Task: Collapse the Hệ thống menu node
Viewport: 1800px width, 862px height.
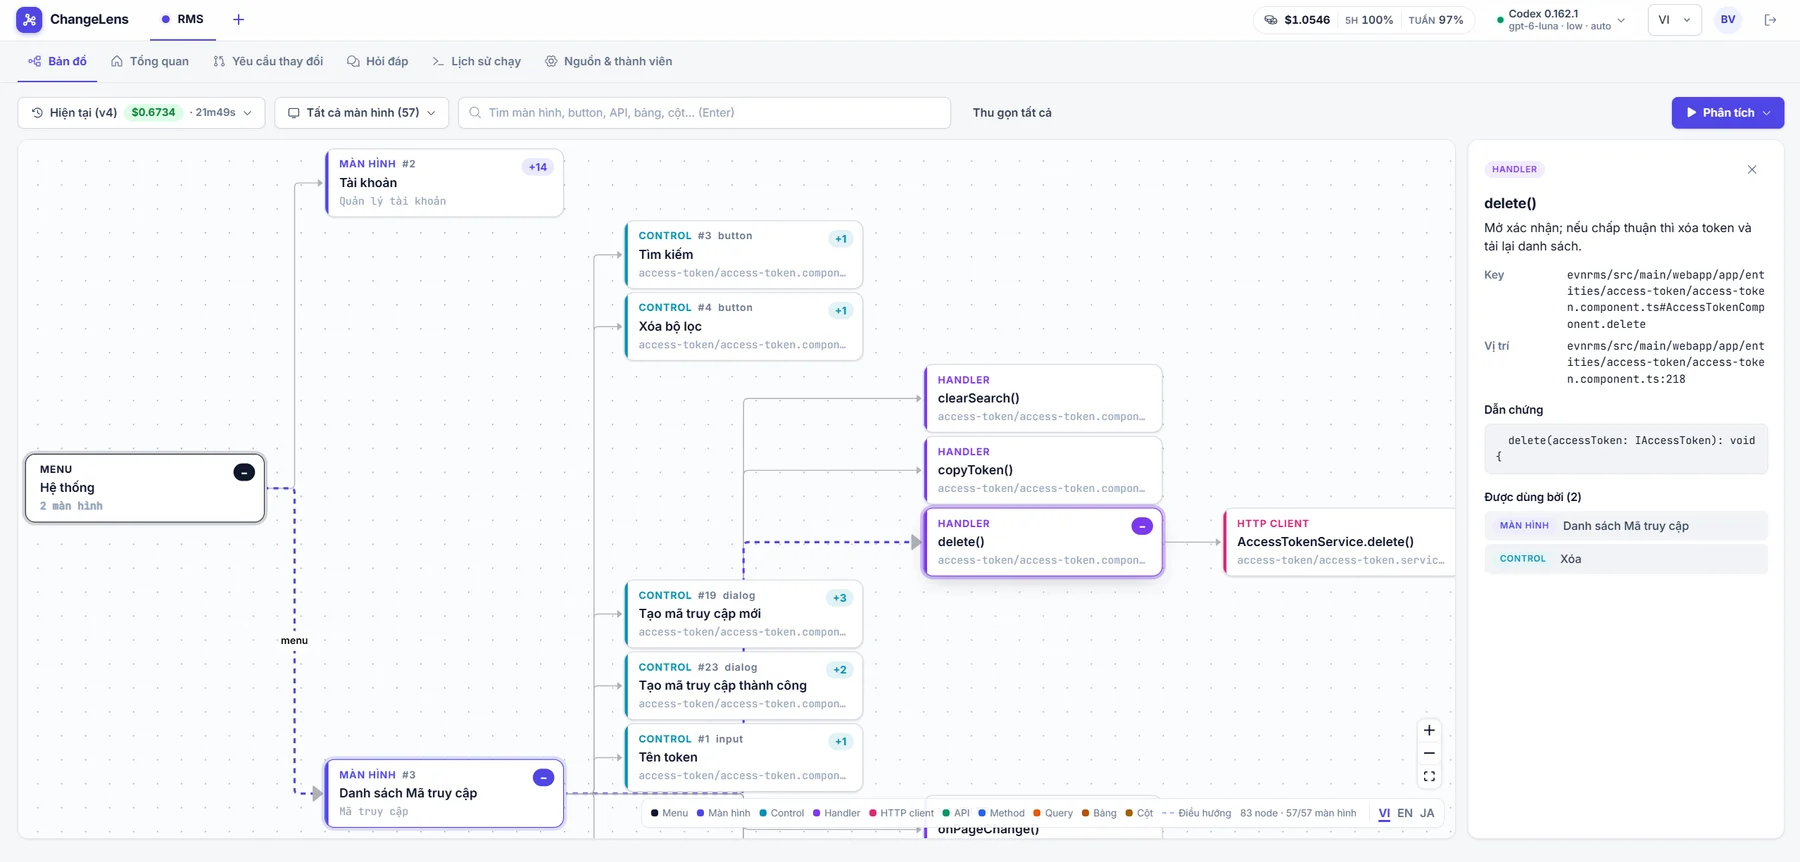Action: pyautogui.click(x=244, y=473)
